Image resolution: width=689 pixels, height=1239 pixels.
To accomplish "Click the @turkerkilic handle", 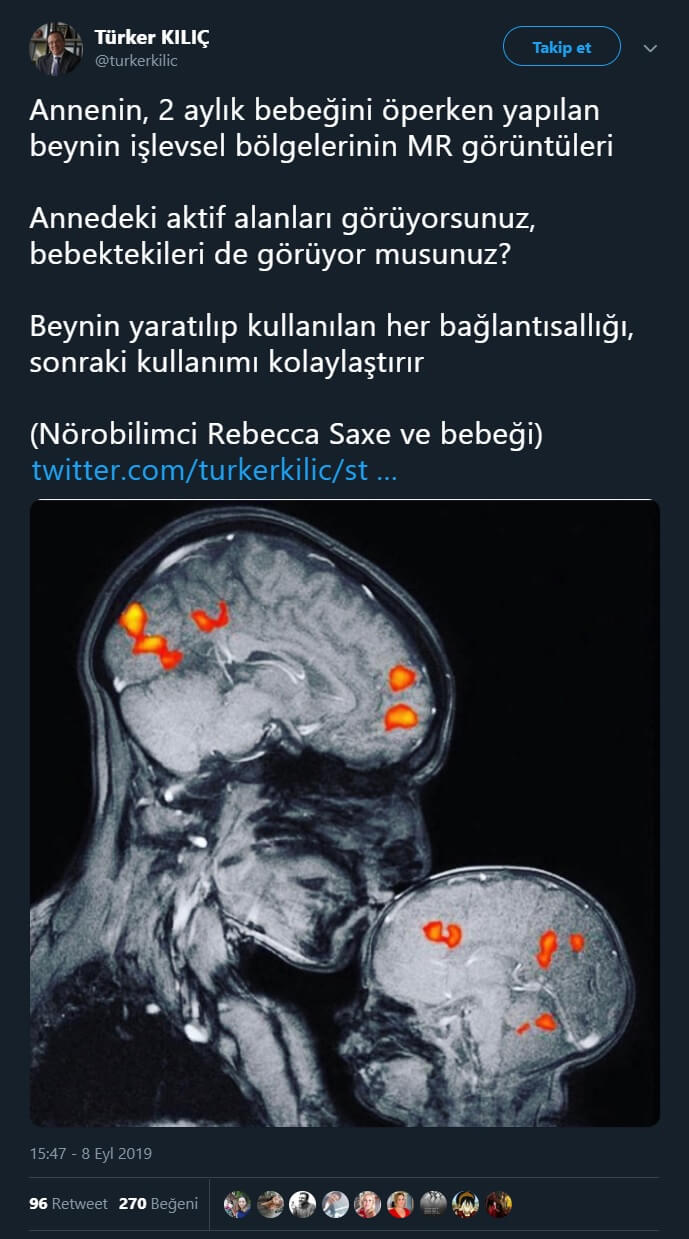I will click(x=136, y=61).
